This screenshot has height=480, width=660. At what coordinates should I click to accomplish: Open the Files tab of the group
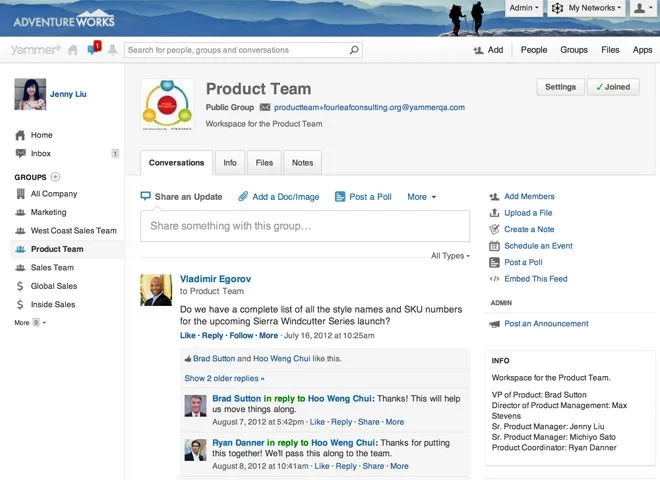pyautogui.click(x=264, y=163)
